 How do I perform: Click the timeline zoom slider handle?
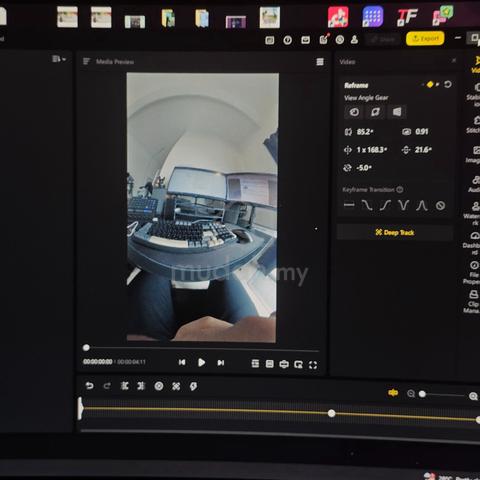[x=422, y=394]
